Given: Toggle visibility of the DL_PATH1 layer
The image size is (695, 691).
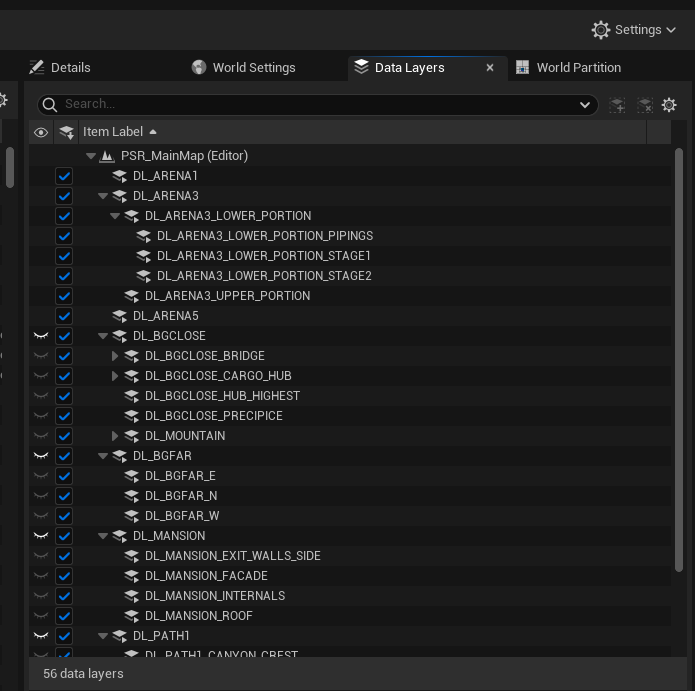Looking at the screenshot, I should point(41,636).
